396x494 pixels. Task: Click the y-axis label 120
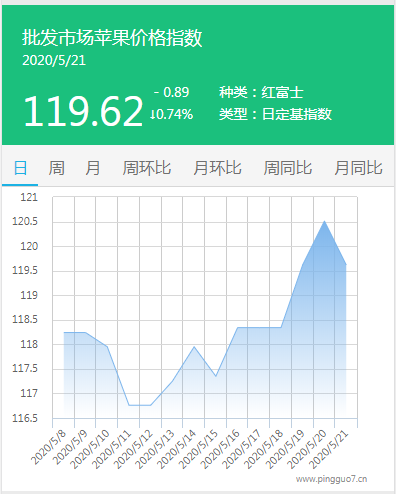[29, 246]
